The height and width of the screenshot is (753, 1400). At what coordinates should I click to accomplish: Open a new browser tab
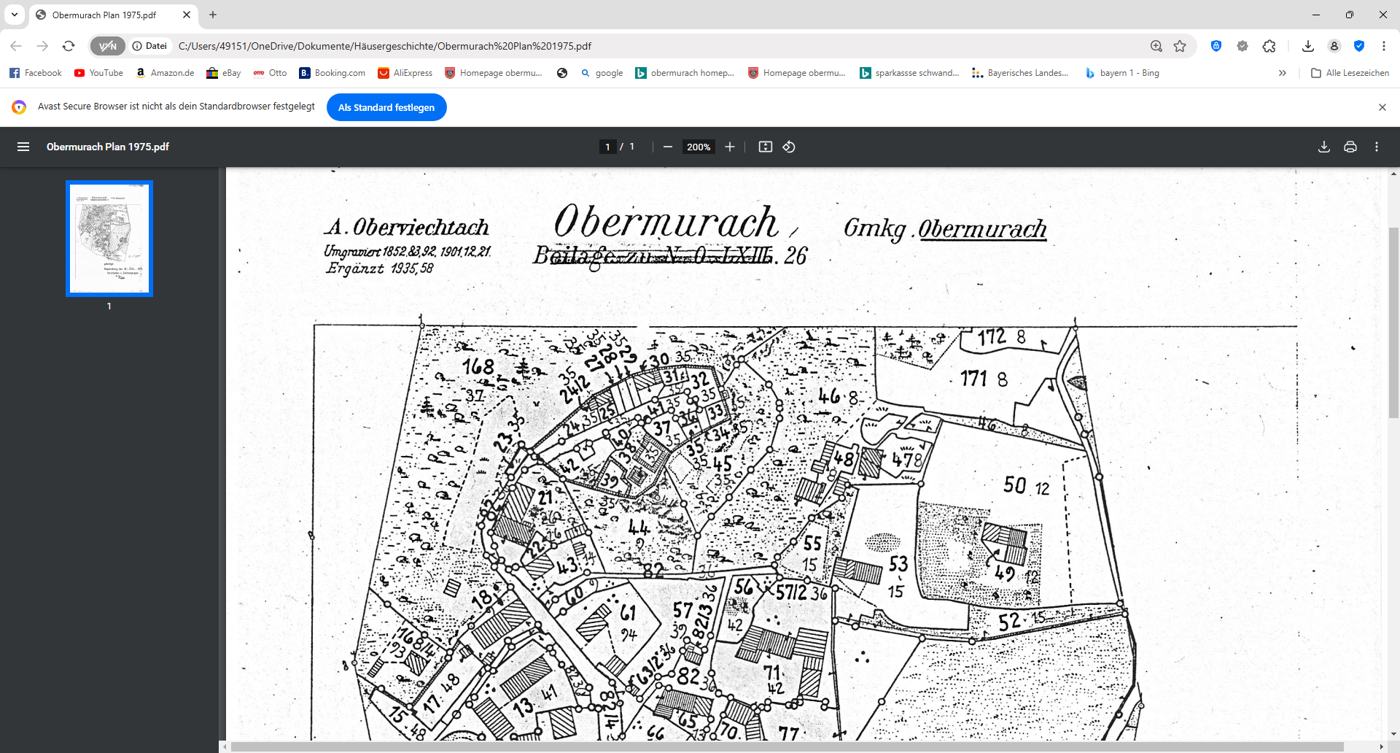point(213,15)
